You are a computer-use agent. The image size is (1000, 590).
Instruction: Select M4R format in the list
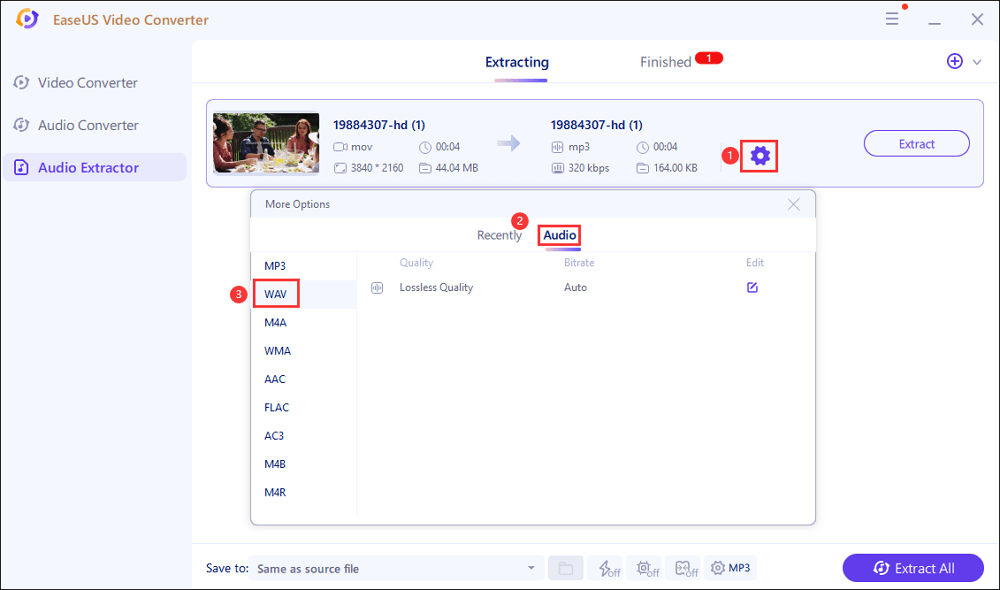pos(275,492)
